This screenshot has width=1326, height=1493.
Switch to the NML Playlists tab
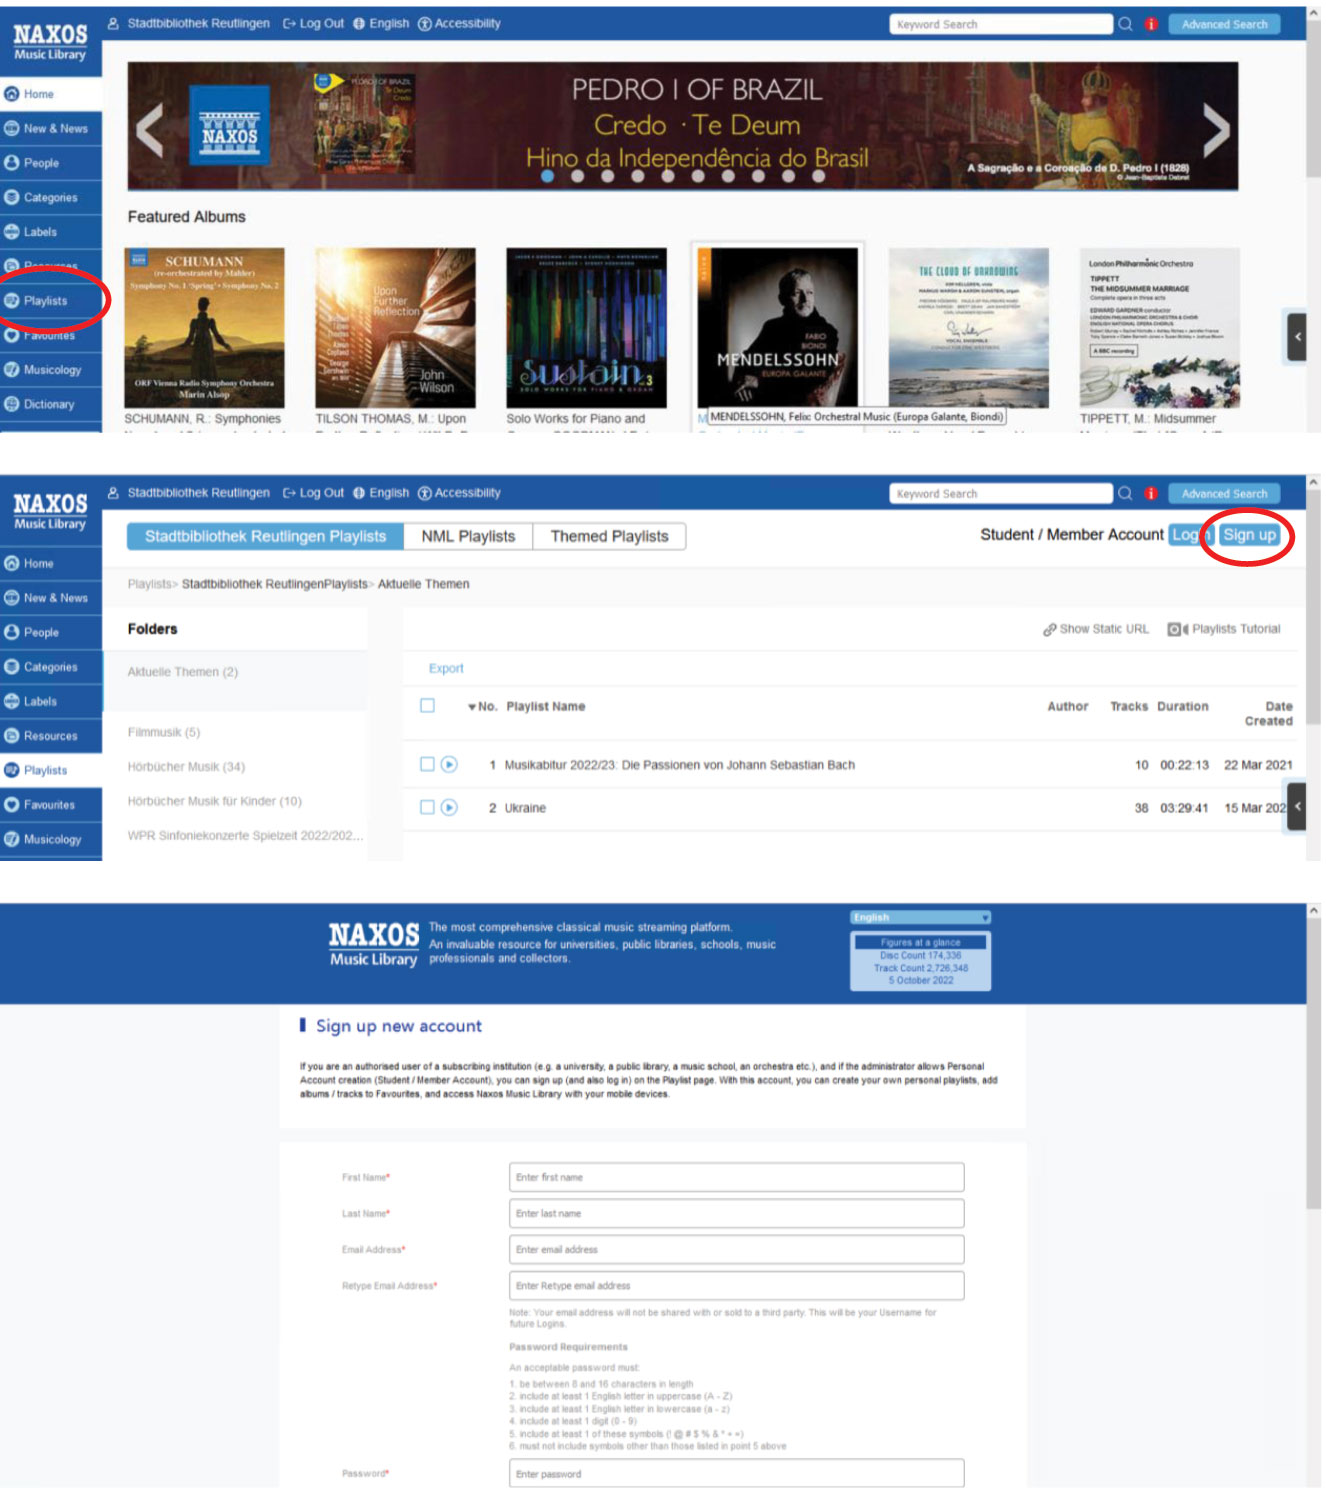coord(468,537)
